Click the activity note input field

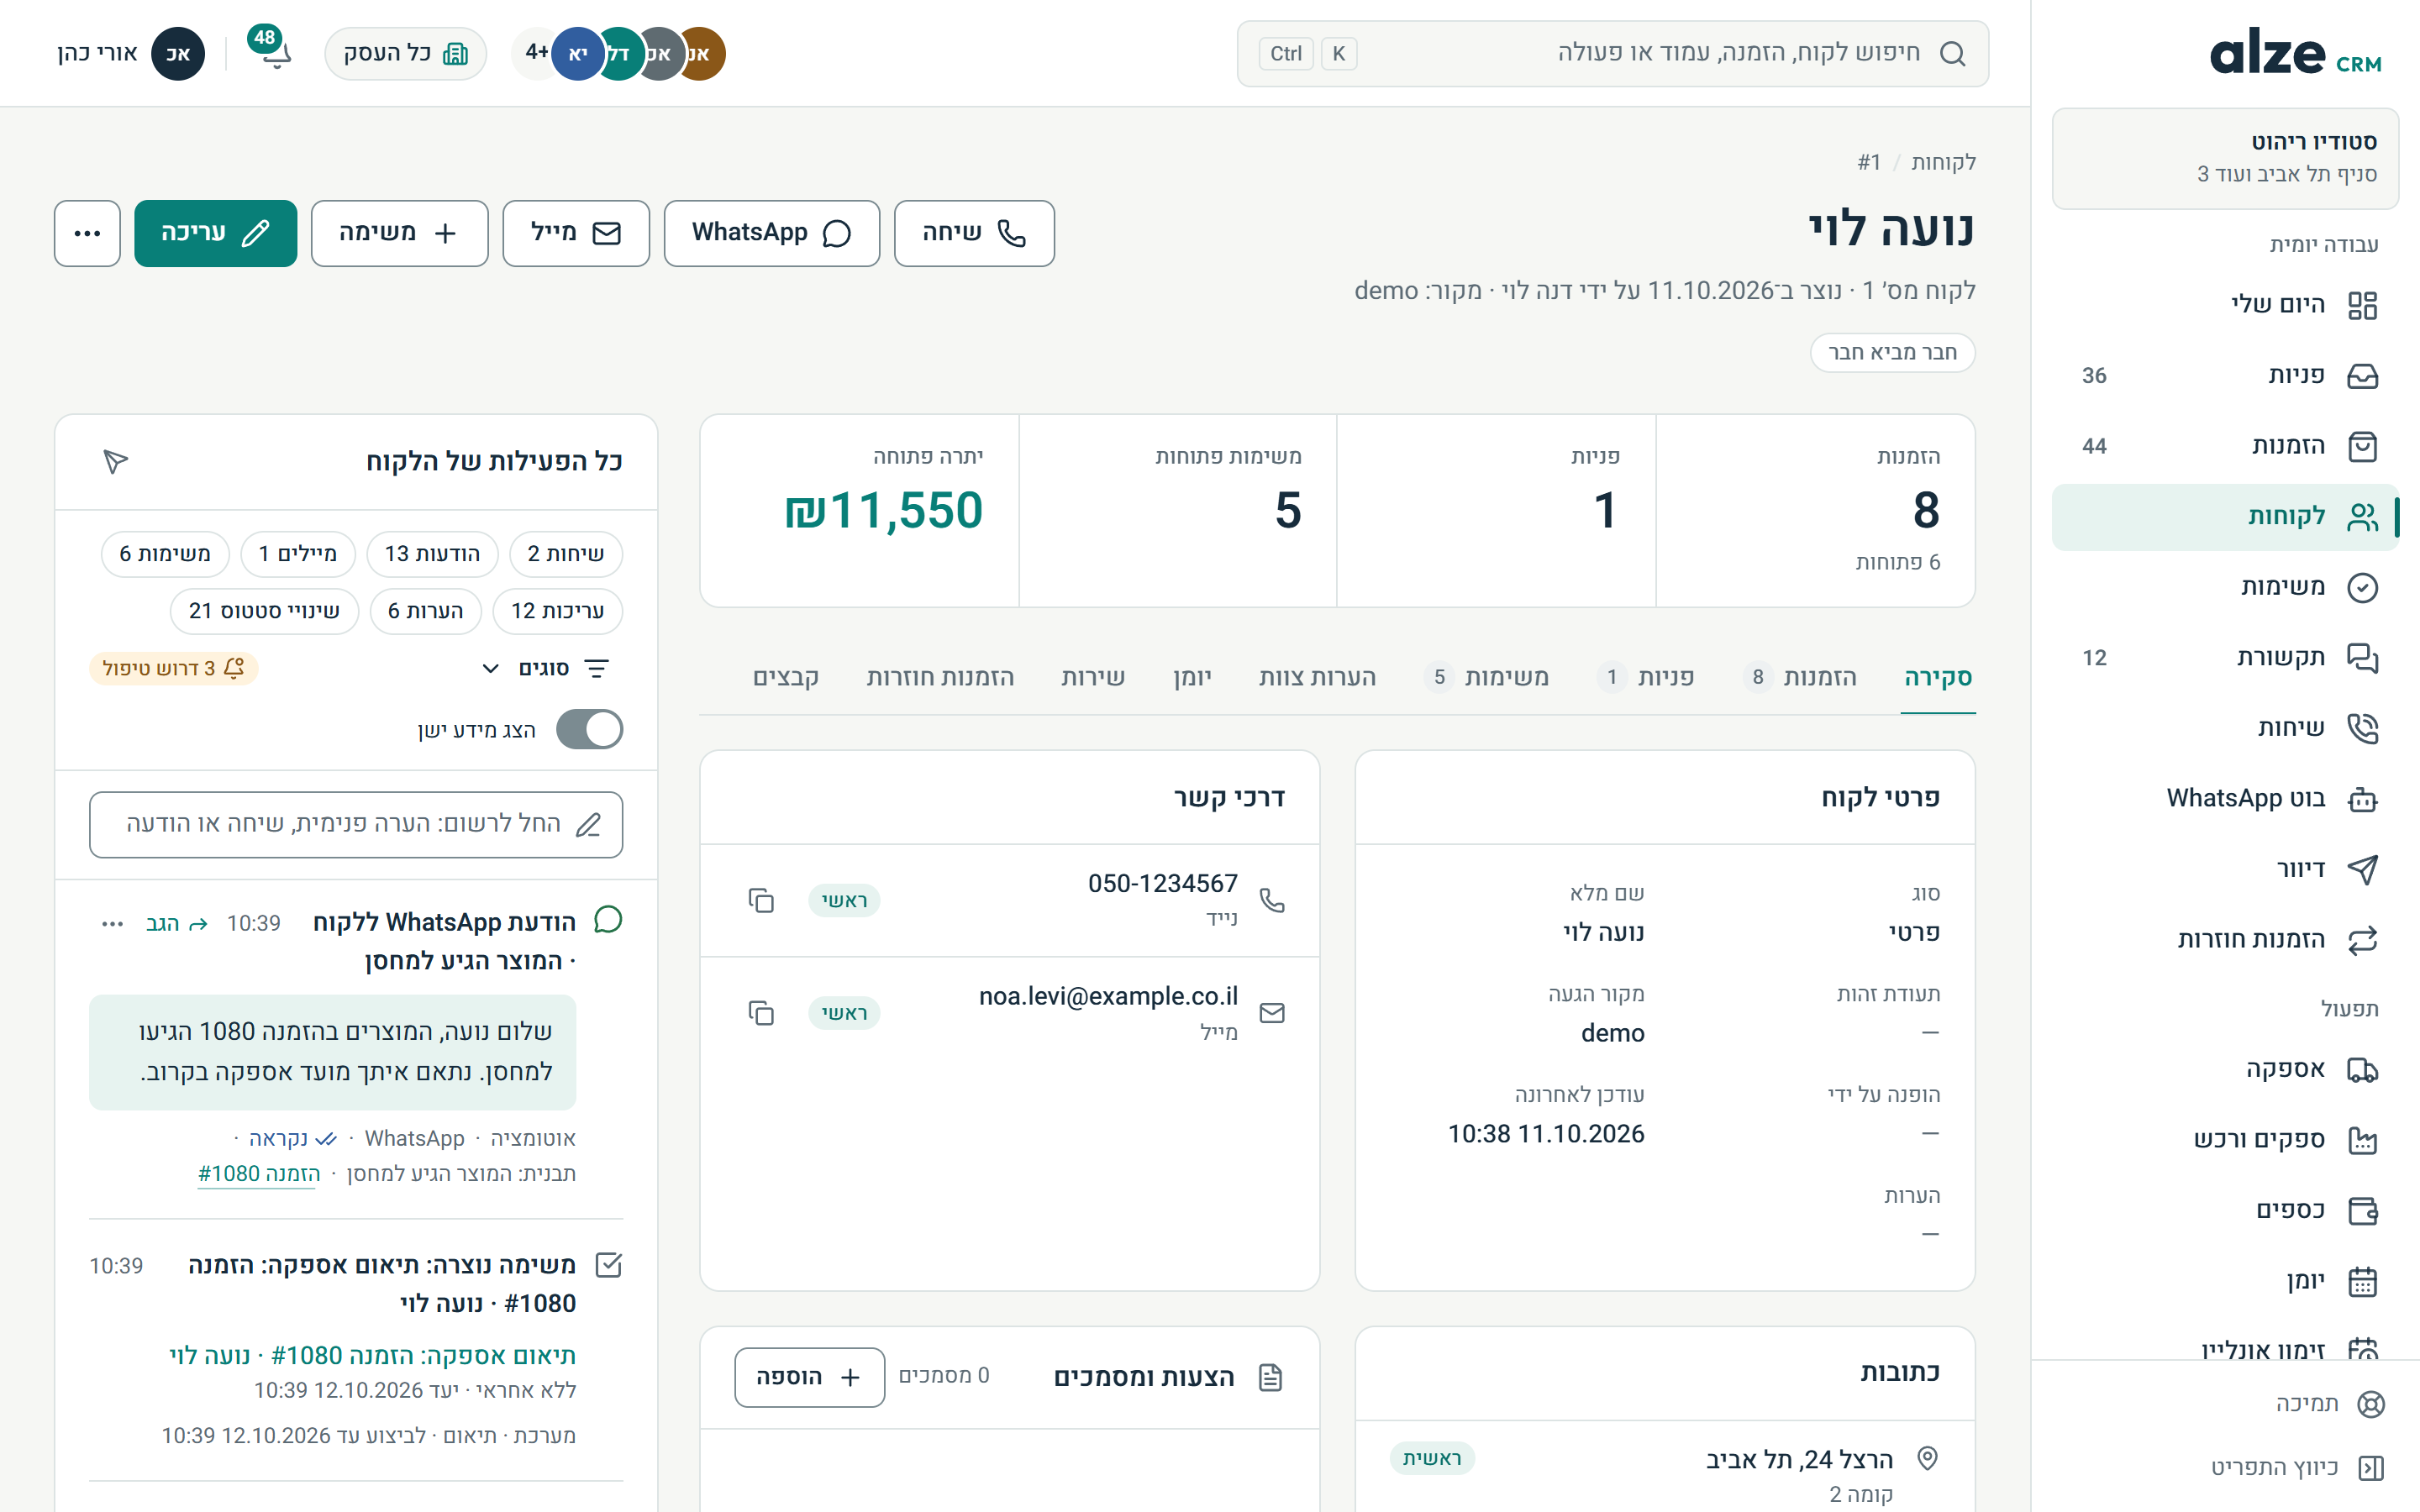click(x=356, y=824)
